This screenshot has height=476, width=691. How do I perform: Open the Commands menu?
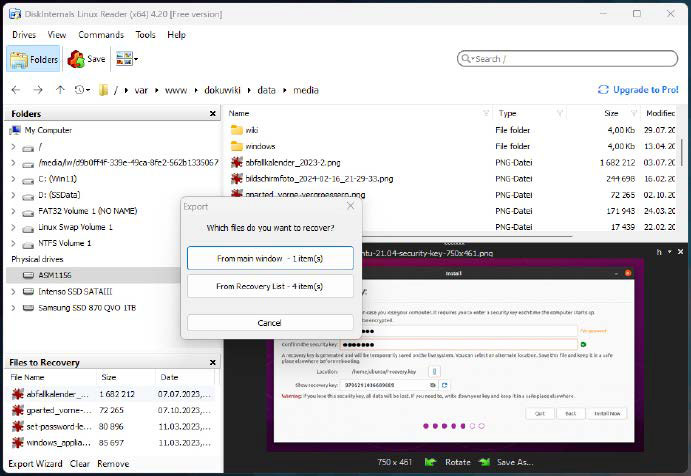tap(101, 35)
